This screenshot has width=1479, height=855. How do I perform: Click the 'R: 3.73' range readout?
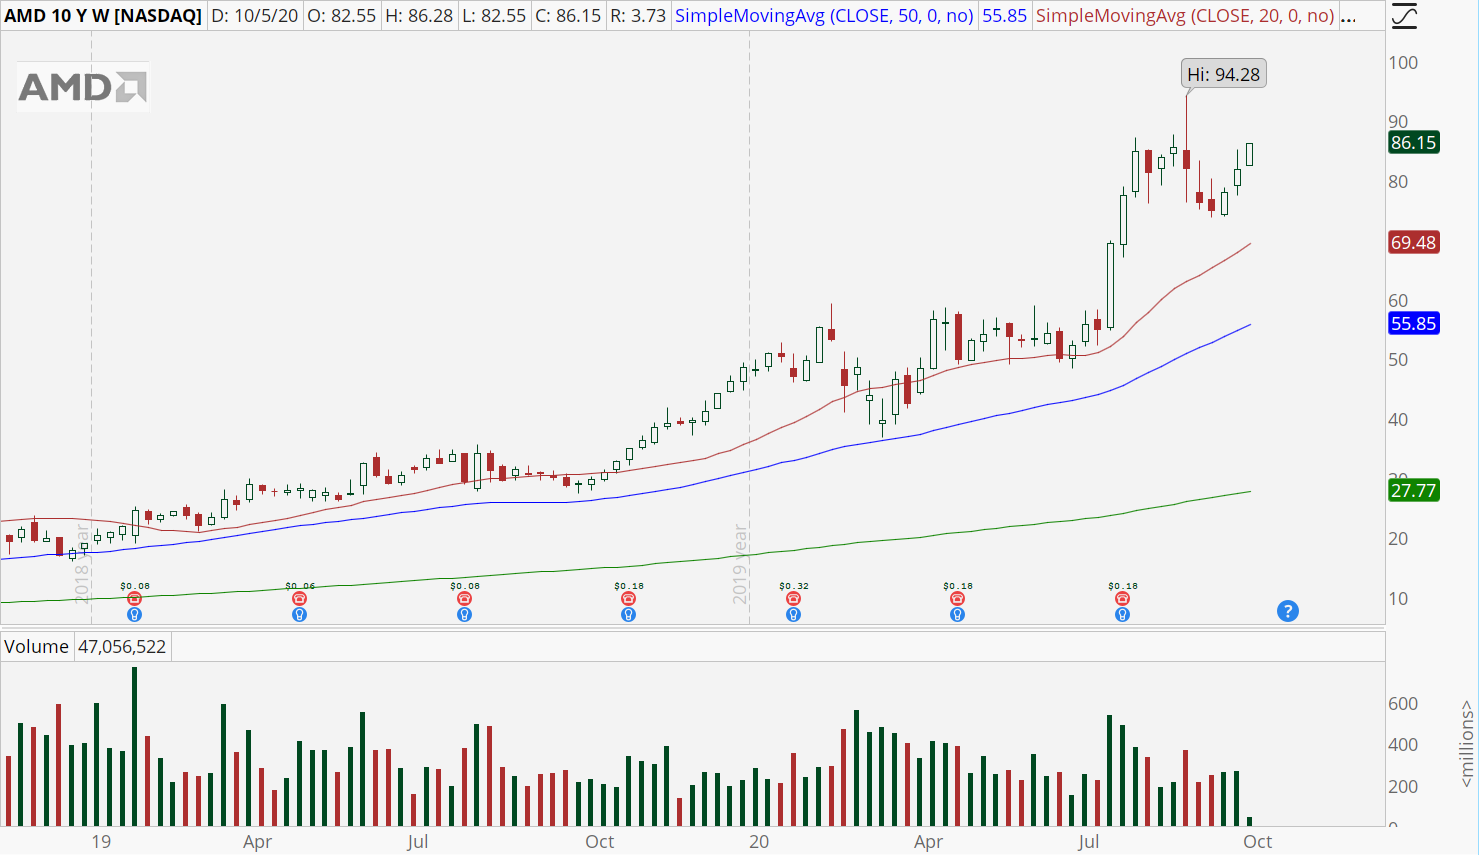coord(638,16)
